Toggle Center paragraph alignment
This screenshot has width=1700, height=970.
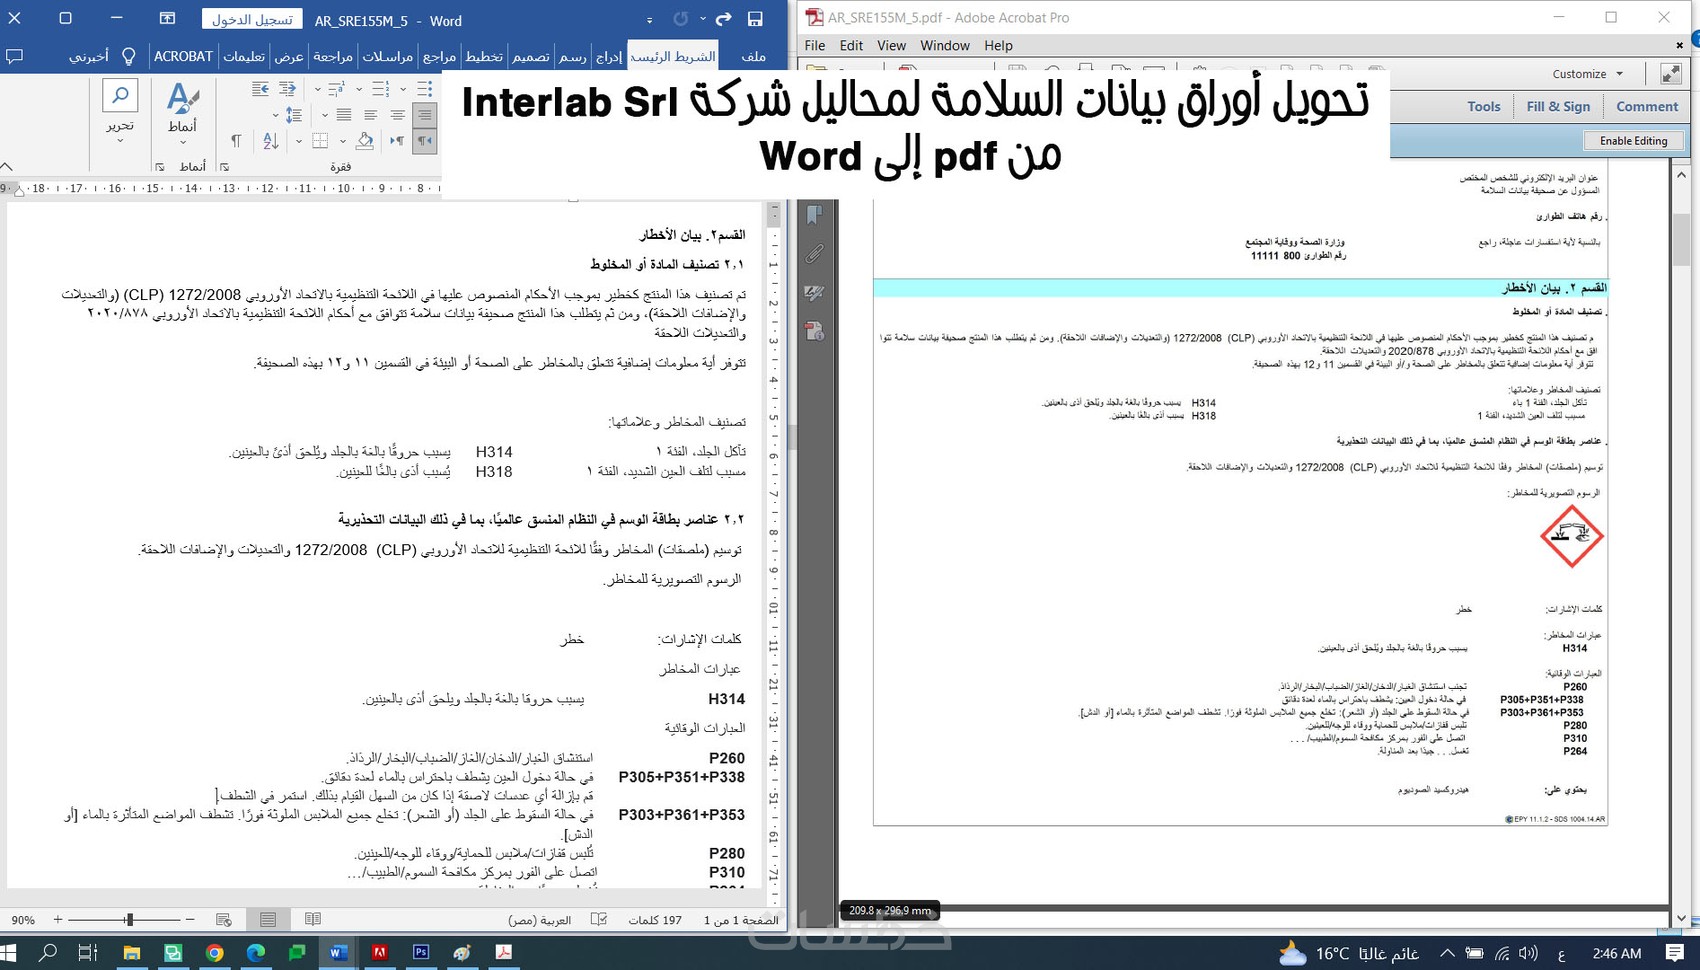tap(397, 115)
